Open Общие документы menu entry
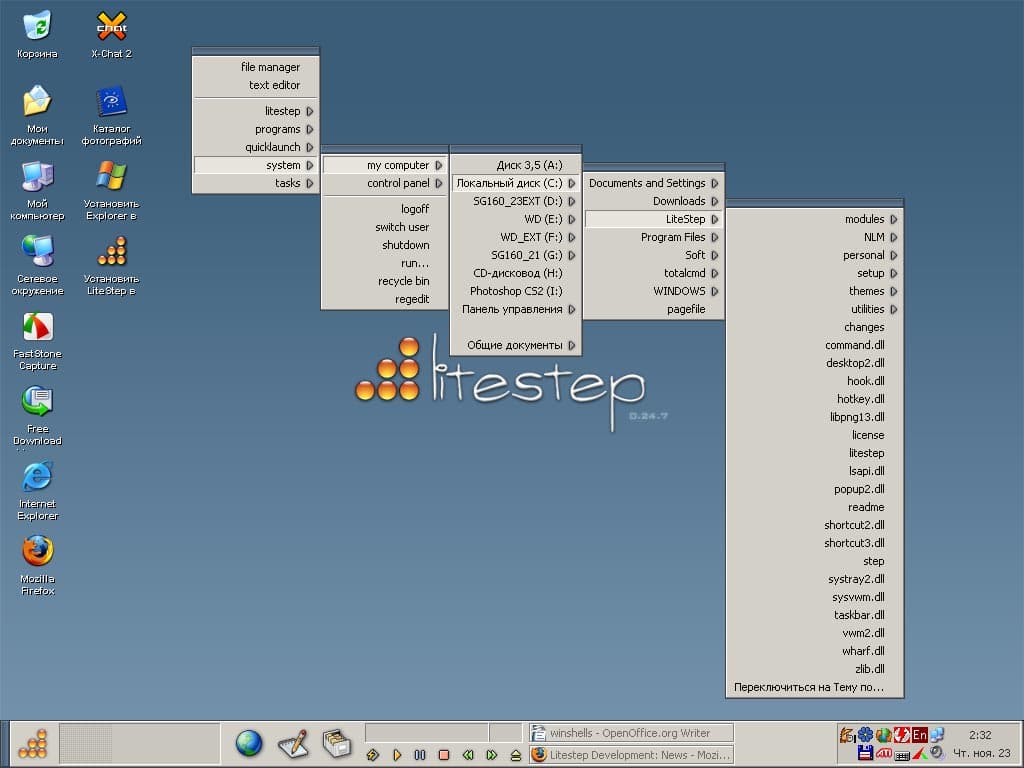1024x768 pixels. pyautogui.click(x=515, y=345)
